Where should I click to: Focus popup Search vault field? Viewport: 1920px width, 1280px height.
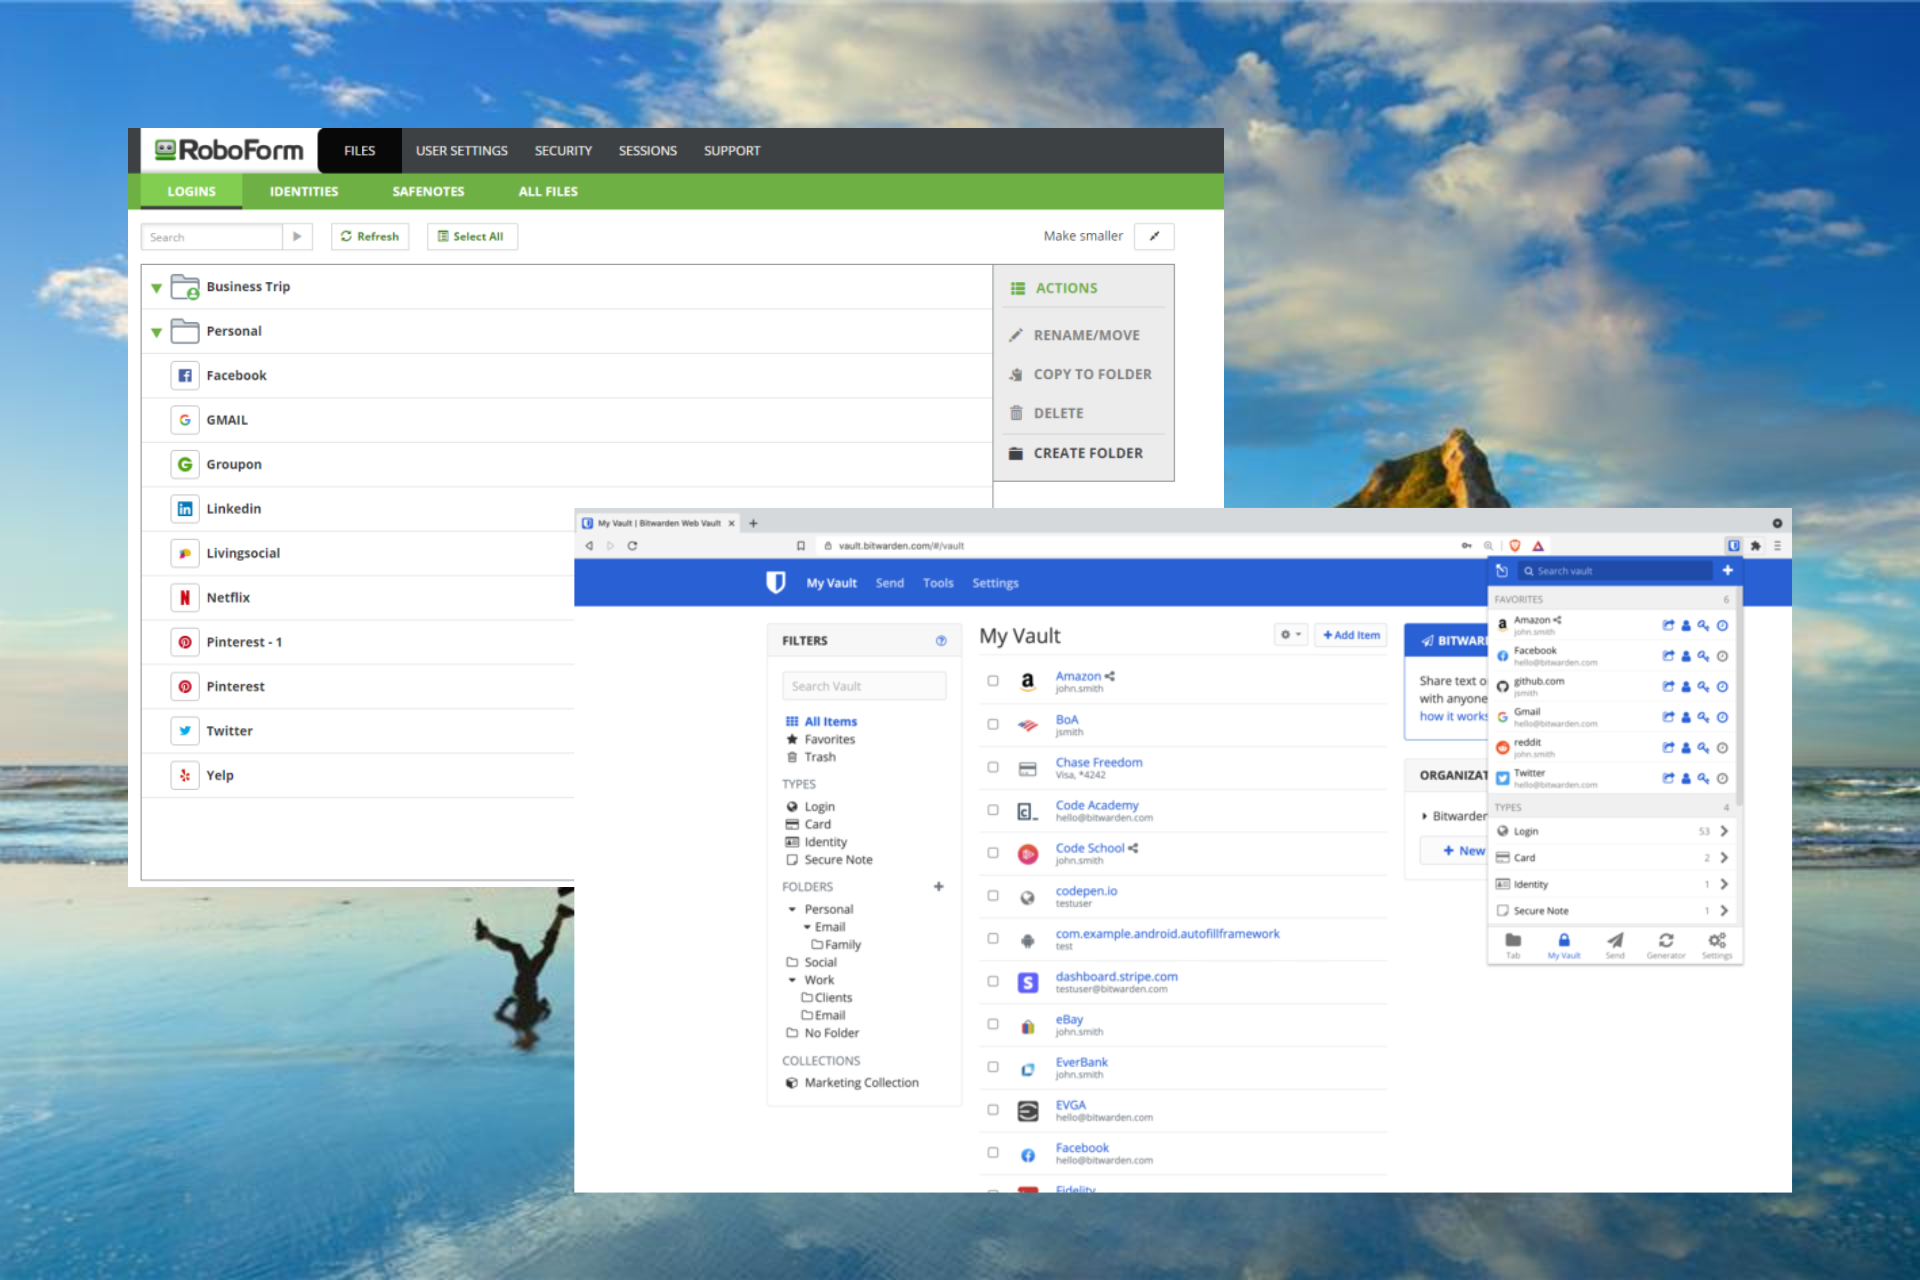pyautogui.click(x=1614, y=571)
